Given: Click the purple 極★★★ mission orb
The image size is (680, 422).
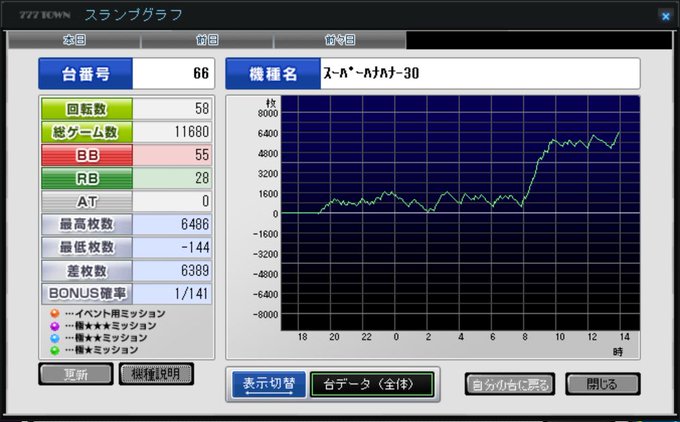Looking at the screenshot, I should tap(55, 325).
